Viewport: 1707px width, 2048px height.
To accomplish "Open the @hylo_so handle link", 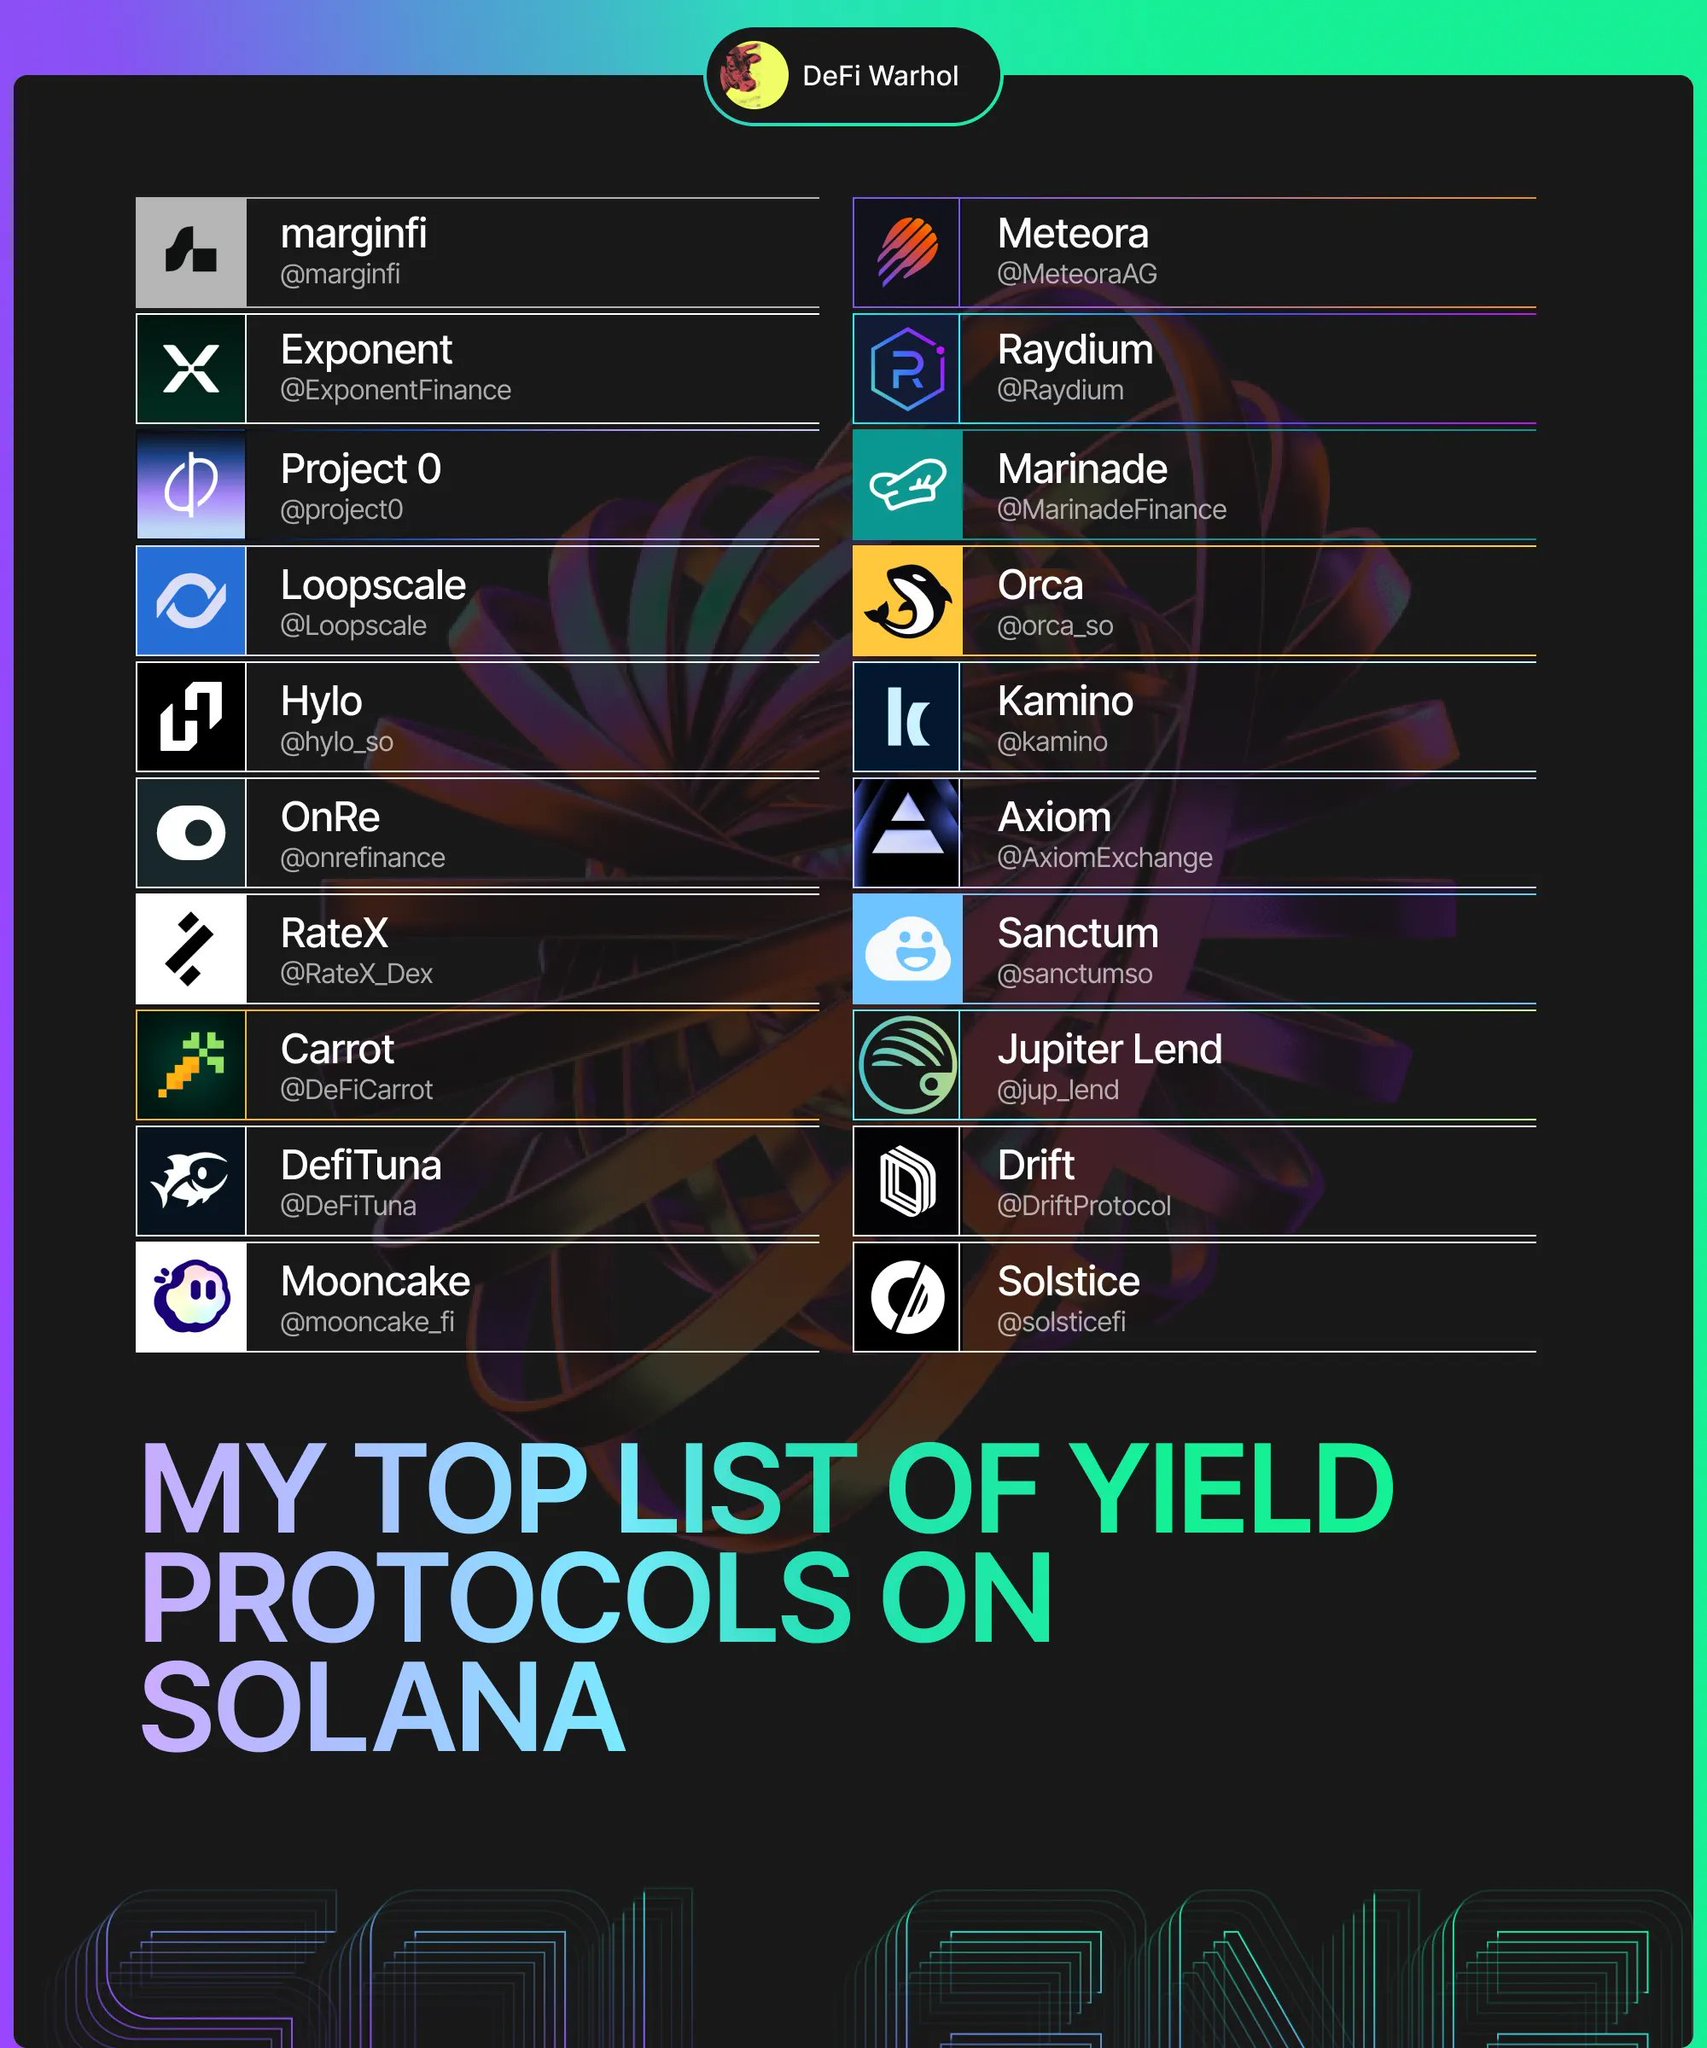I will 337,742.
